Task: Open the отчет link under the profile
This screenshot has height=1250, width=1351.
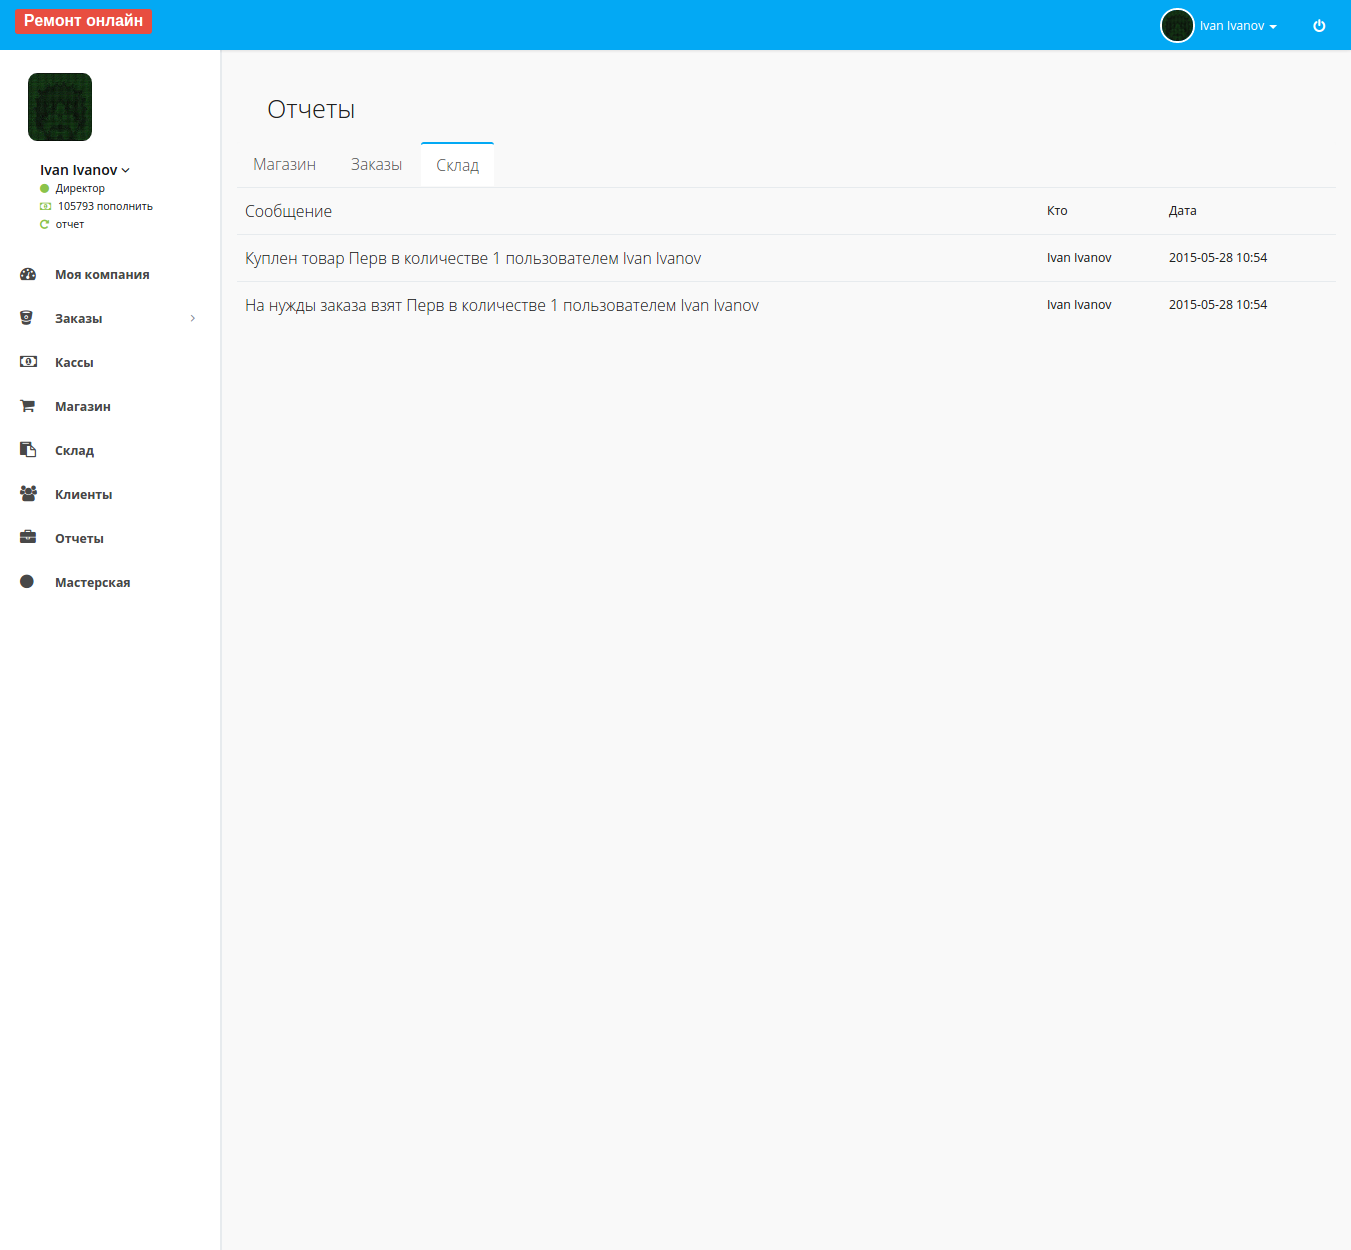Action: pyautogui.click(x=70, y=224)
